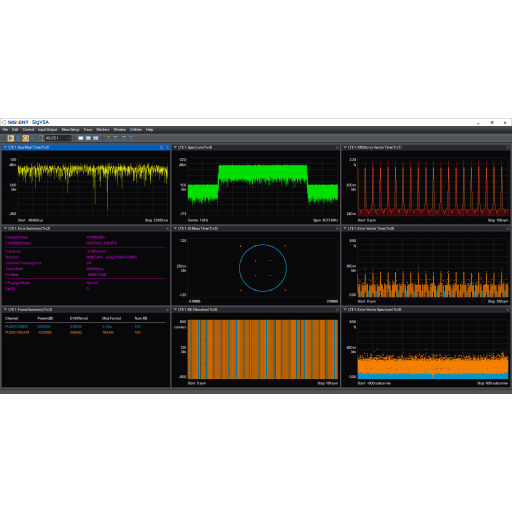
Task: Click the Time Offset label in Error Summary
Action: click(14, 269)
